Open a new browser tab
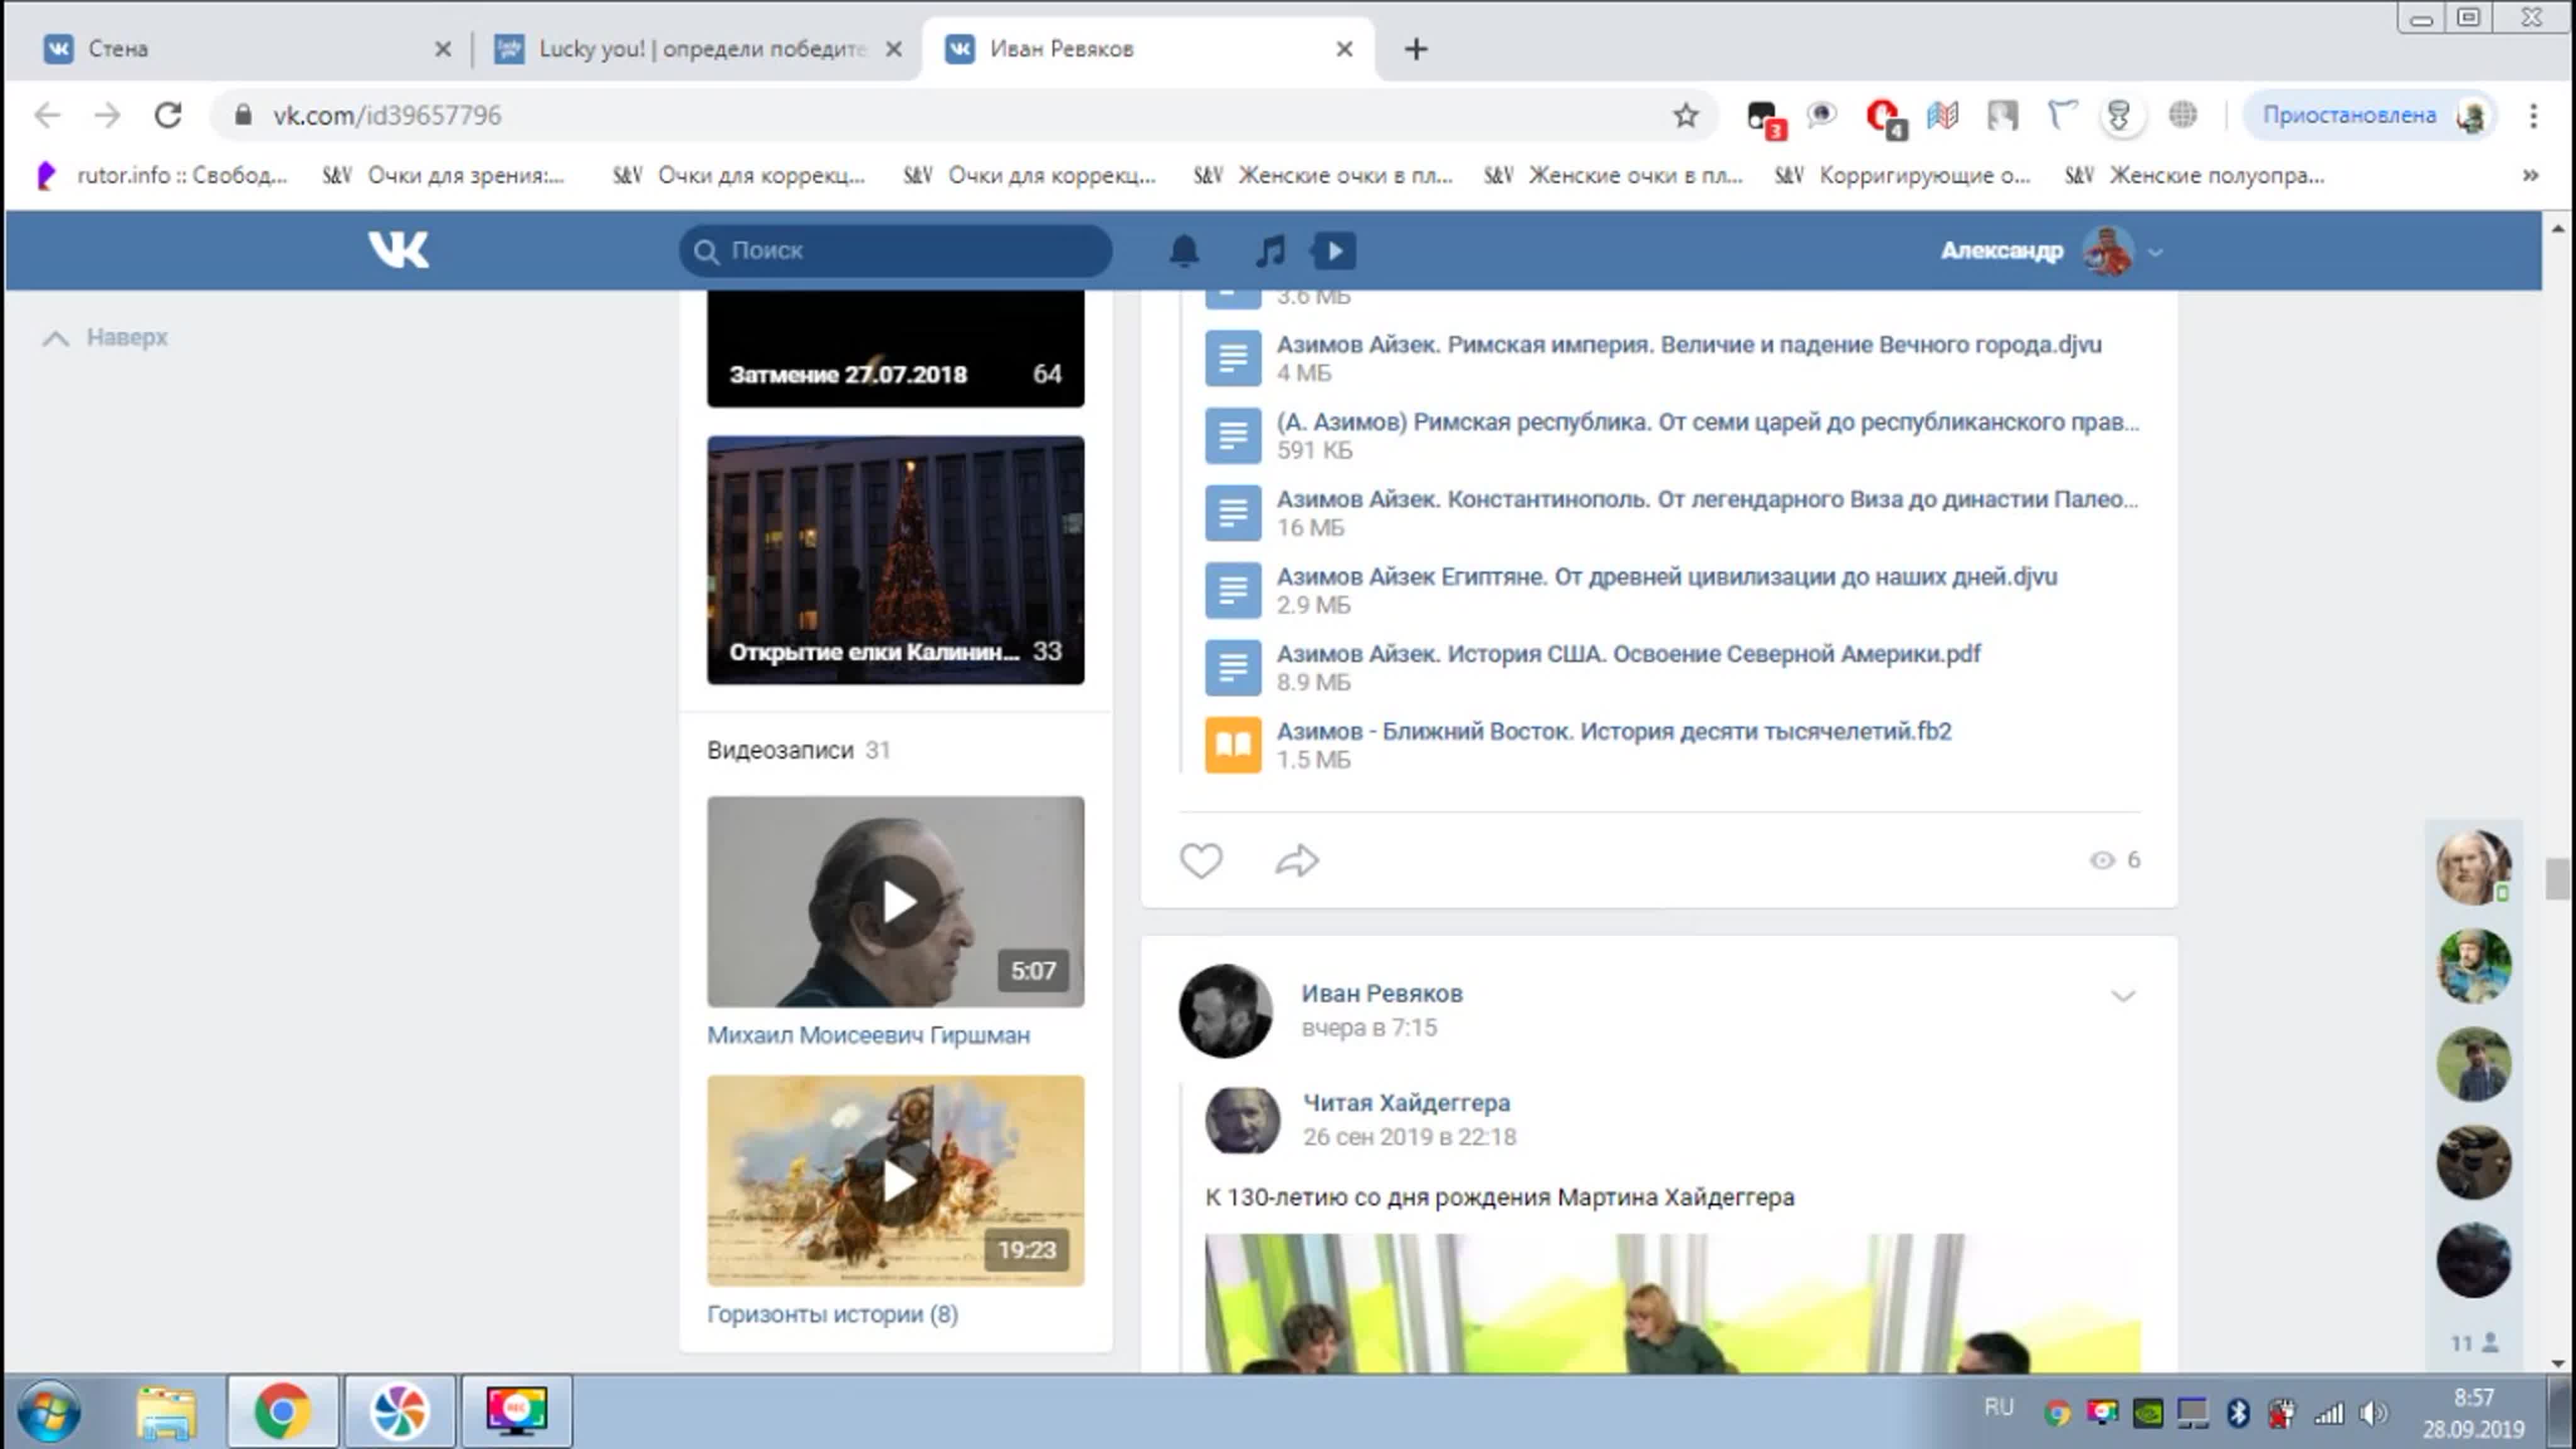The height and width of the screenshot is (1449, 2576). coord(1415,49)
